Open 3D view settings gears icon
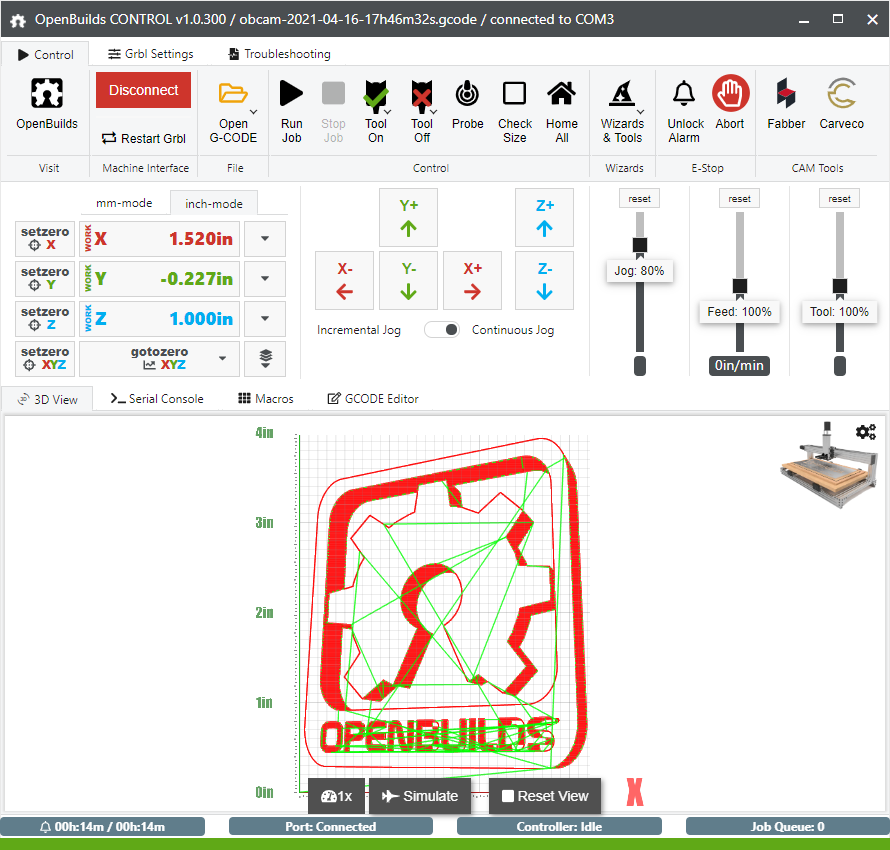 pos(866,432)
